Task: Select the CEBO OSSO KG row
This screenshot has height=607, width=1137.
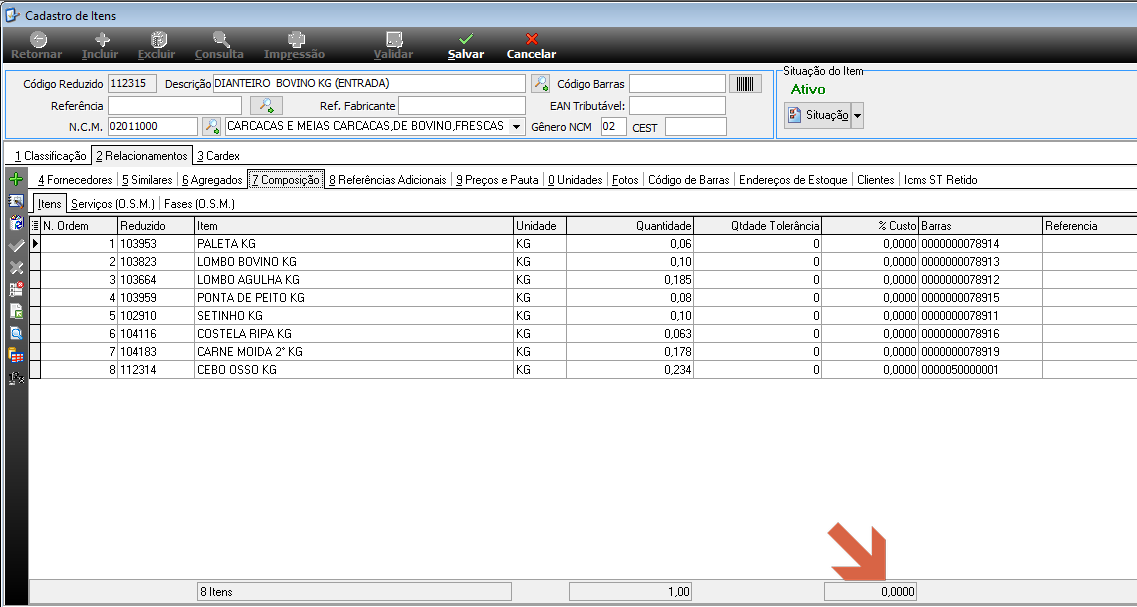Action: click(583, 370)
